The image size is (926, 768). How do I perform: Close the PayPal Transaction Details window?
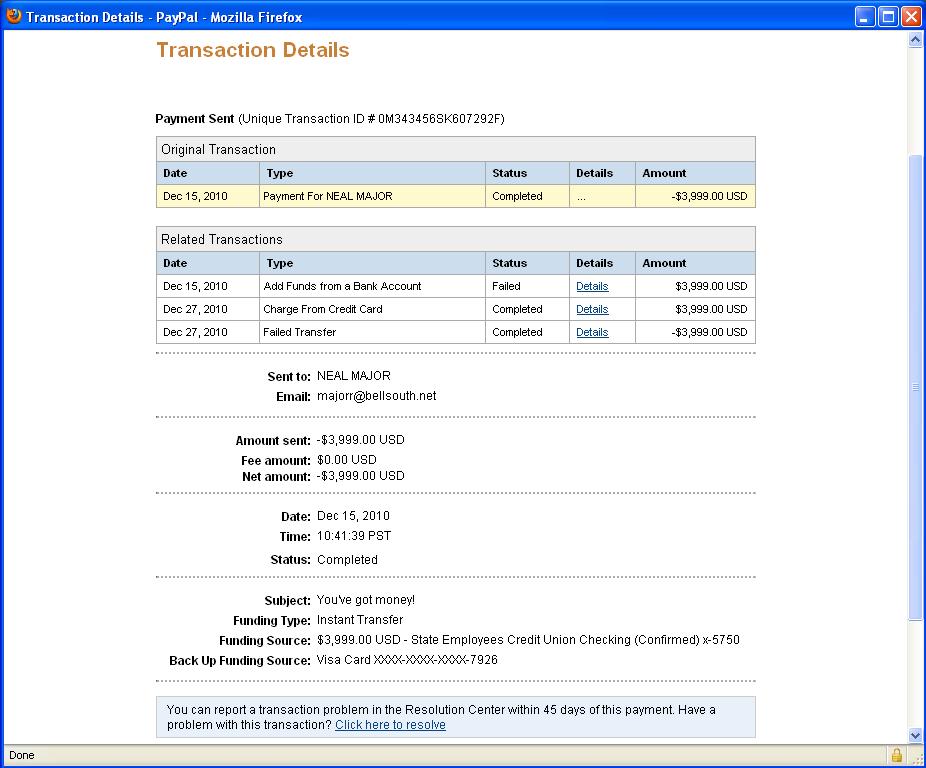(911, 17)
